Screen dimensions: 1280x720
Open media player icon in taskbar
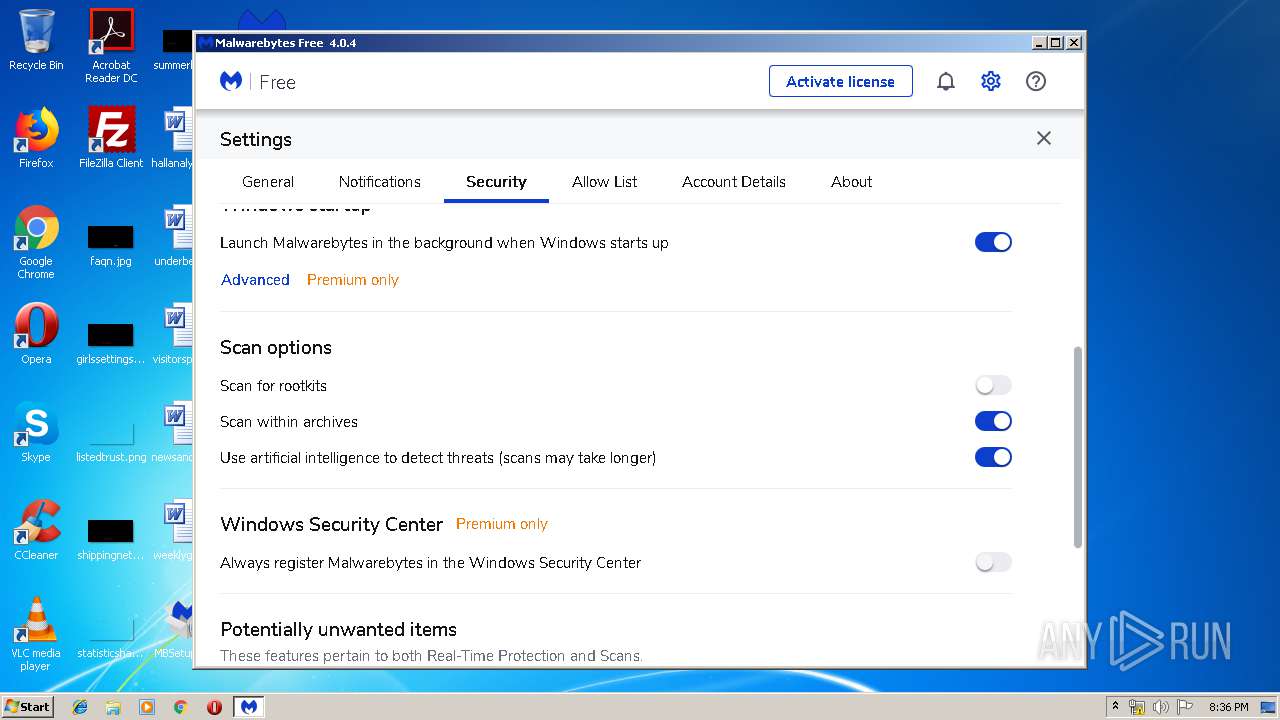pyautogui.click(x=147, y=707)
